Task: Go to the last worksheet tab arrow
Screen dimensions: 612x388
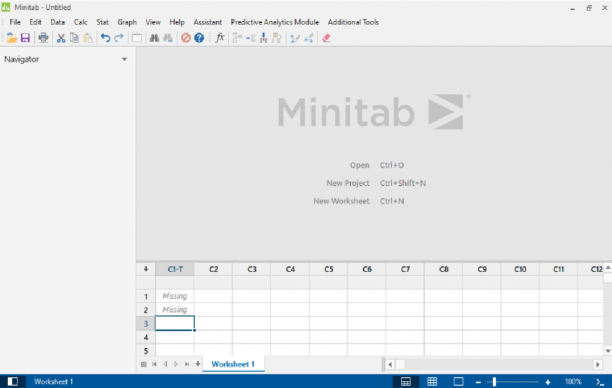Action: click(x=187, y=364)
